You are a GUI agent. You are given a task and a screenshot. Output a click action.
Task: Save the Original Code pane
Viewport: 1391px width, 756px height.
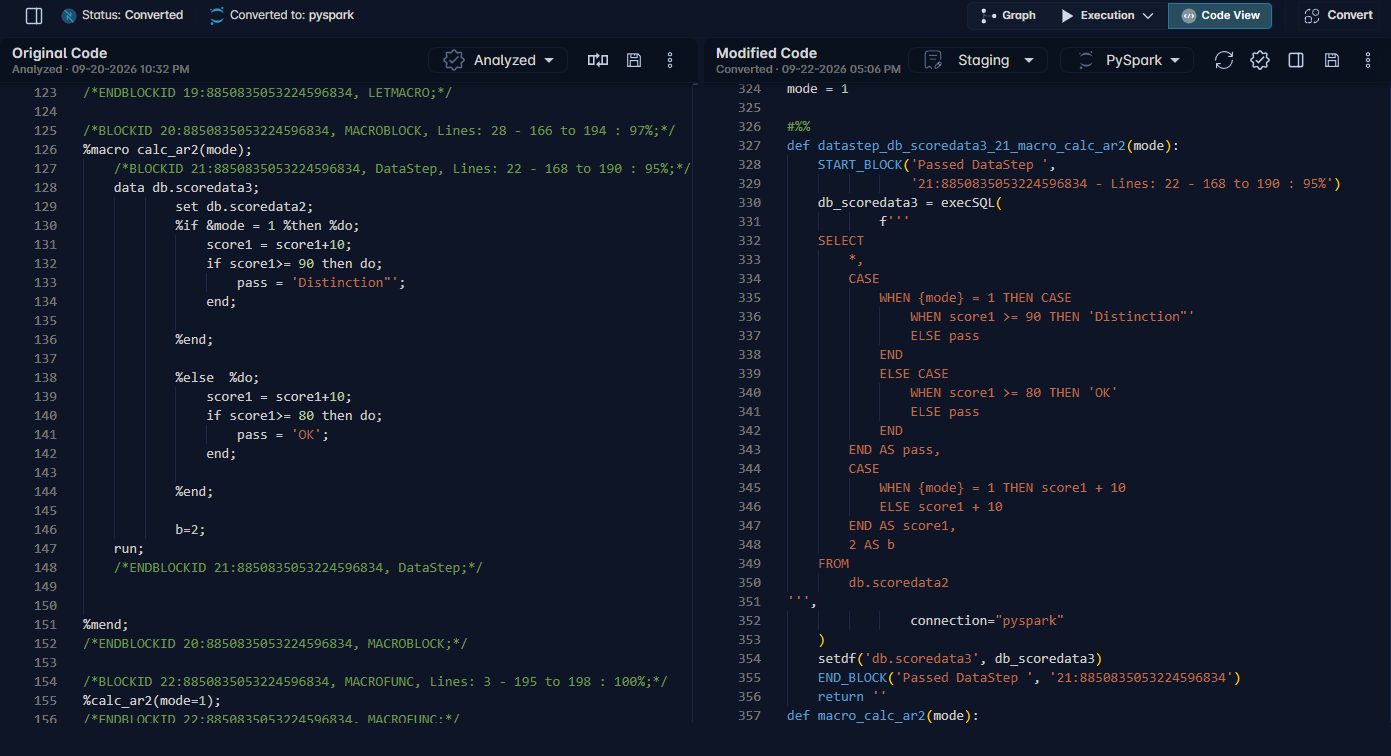pos(634,60)
